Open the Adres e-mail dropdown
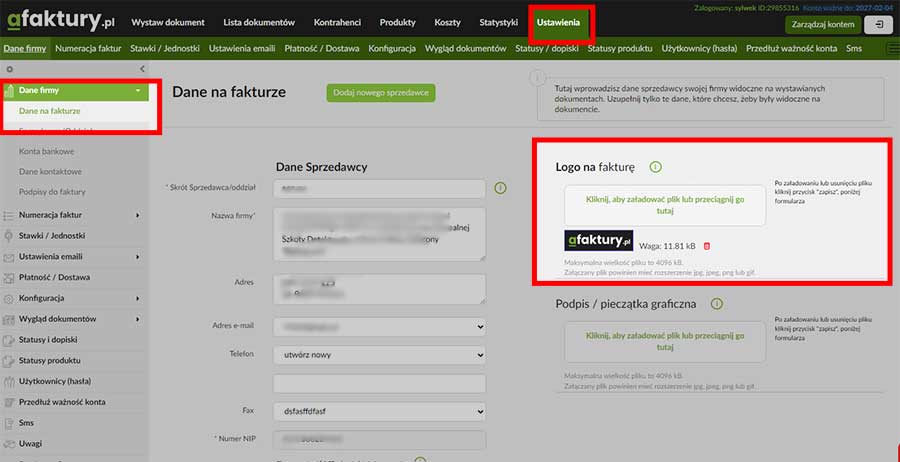Image resolution: width=900 pixels, height=462 pixels. click(x=379, y=326)
